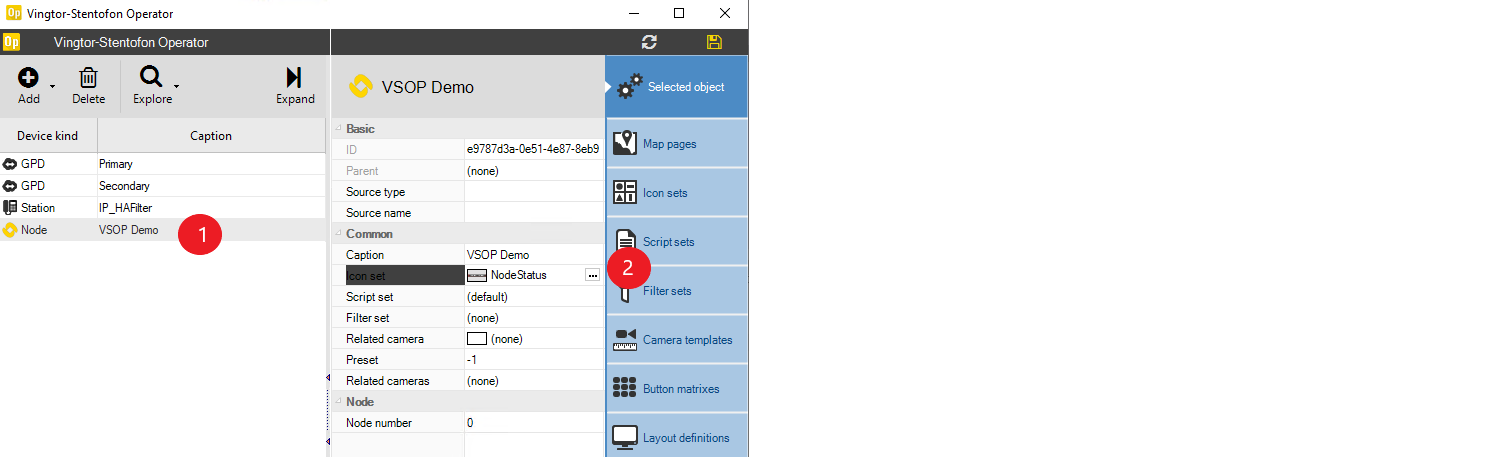Click the Op application logo icon

coord(12,42)
